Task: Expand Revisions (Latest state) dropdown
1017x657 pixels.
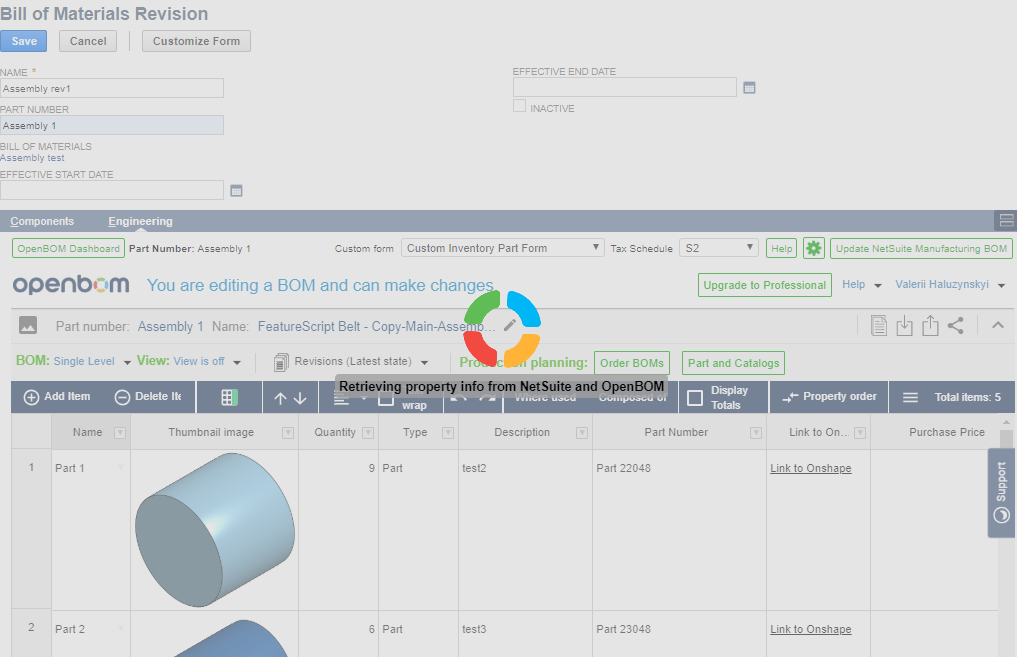Action: (x=424, y=362)
